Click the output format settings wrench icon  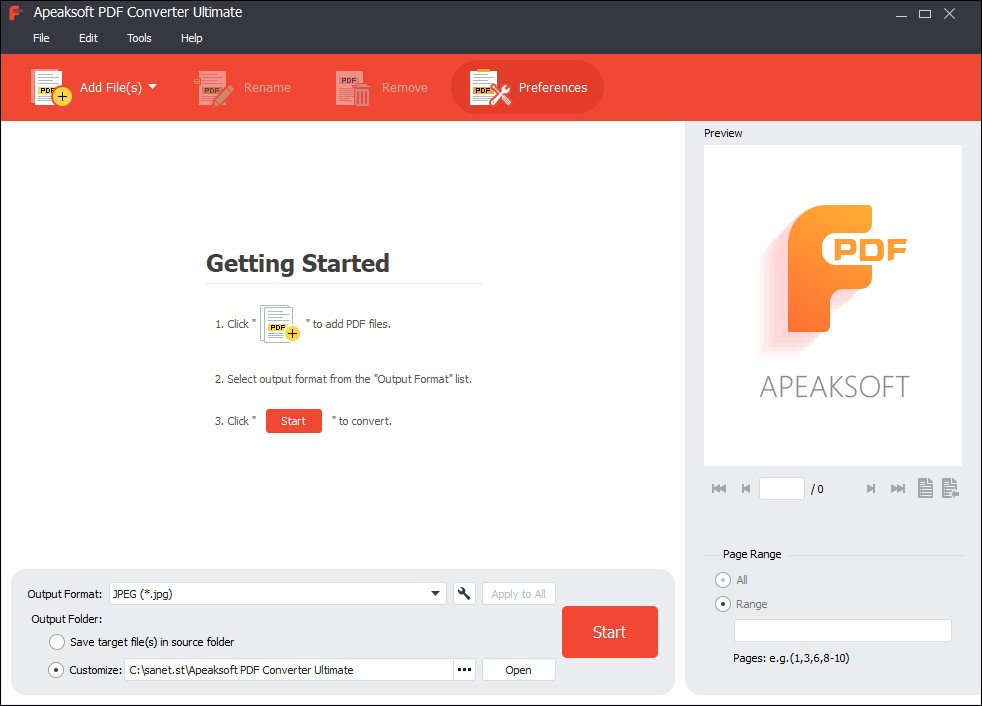[x=464, y=593]
